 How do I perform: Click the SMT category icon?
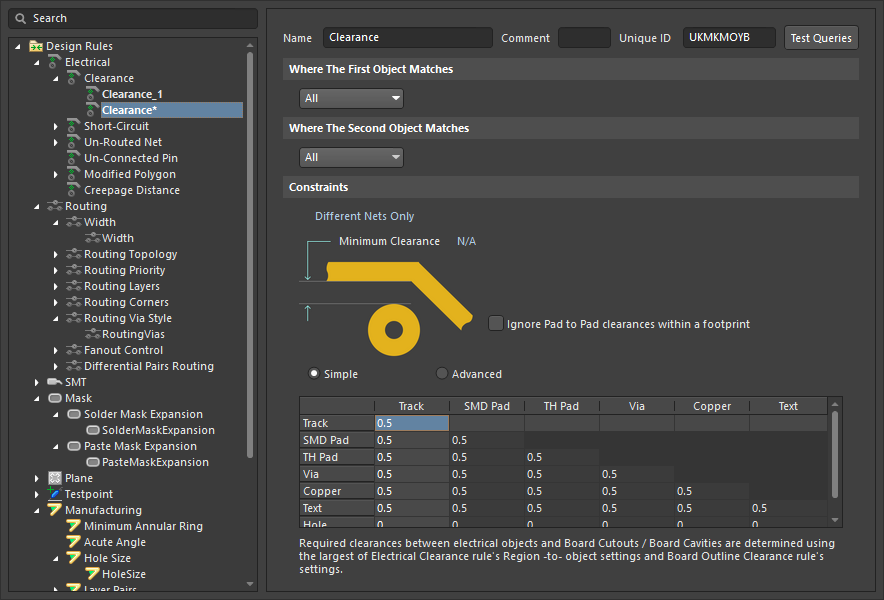click(55, 382)
